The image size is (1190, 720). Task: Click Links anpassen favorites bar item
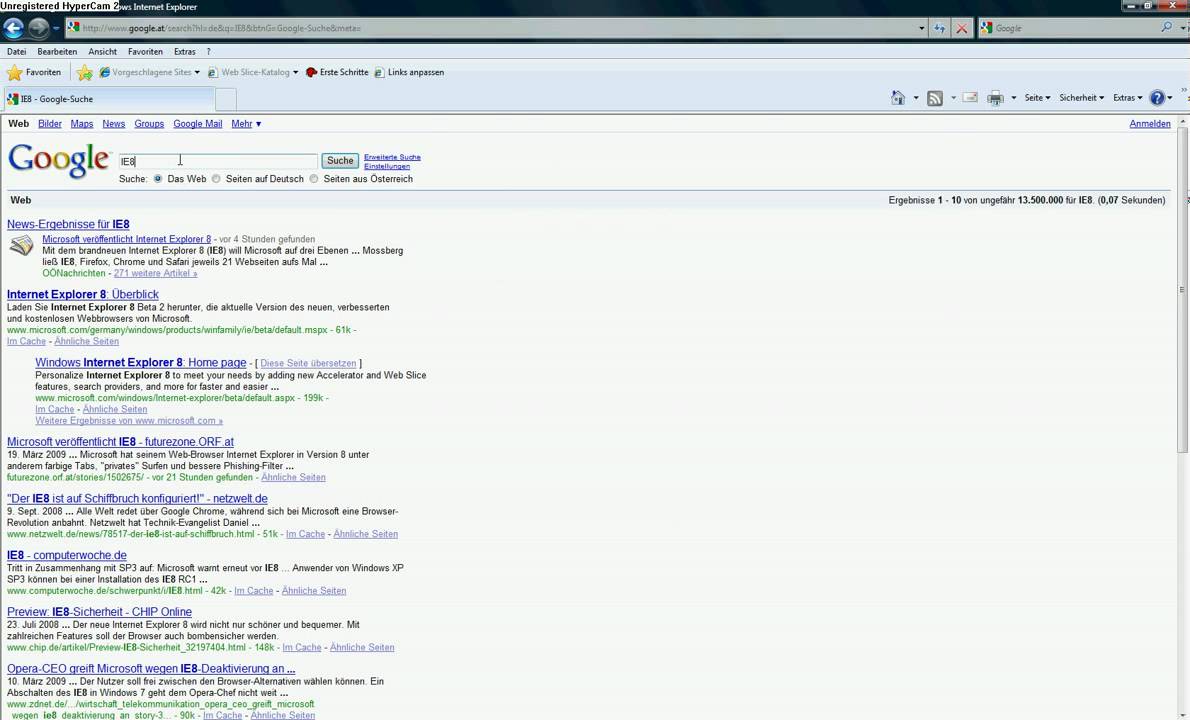point(409,72)
